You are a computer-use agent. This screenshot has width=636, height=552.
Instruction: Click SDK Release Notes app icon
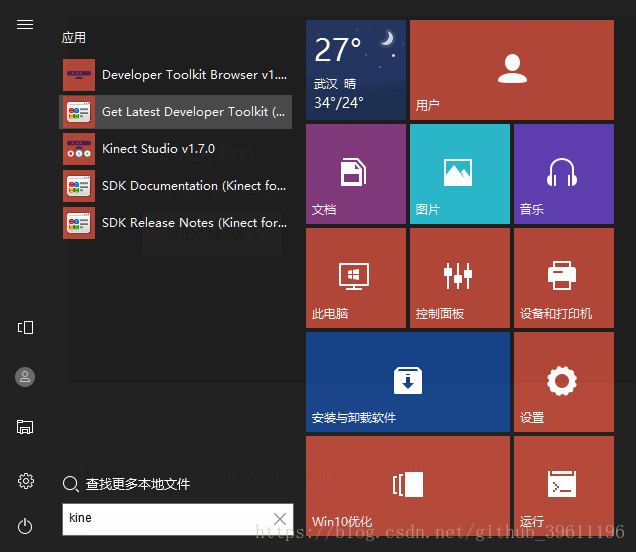point(79,223)
